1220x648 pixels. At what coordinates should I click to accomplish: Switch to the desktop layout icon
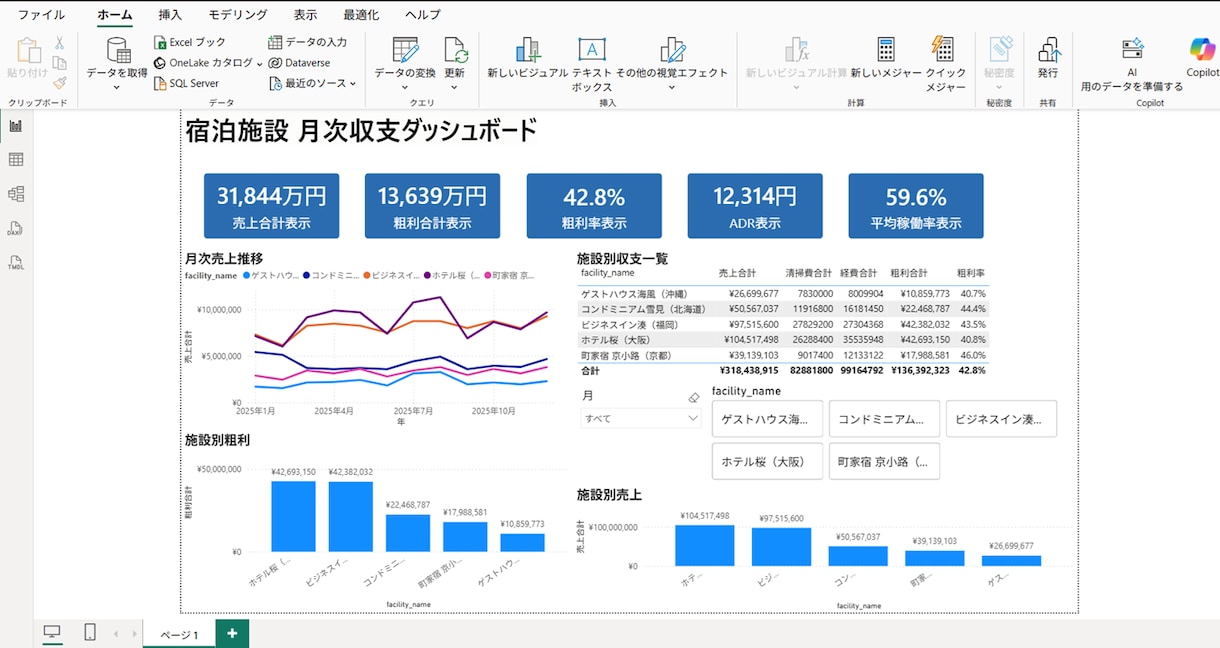tap(52, 632)
